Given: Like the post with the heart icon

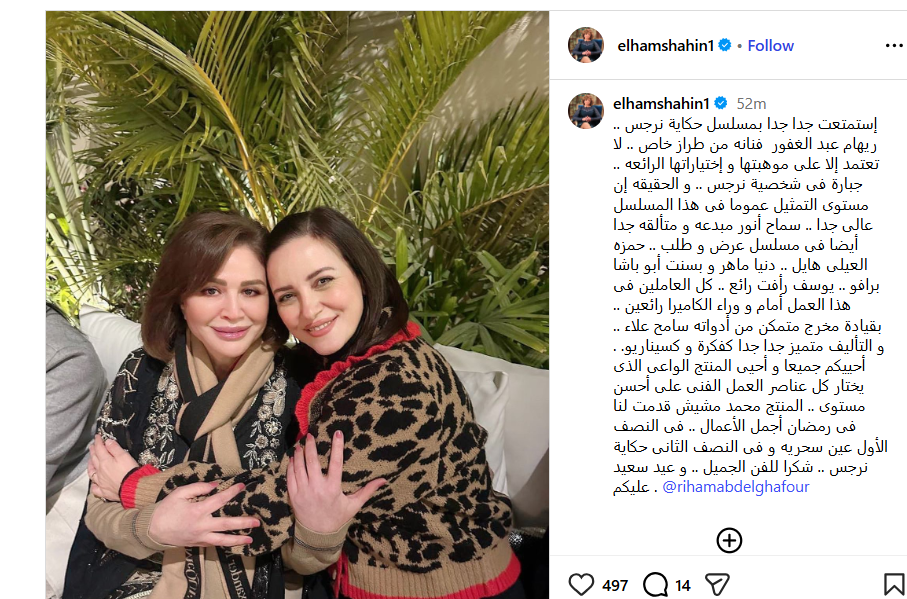Looking at the screenshot, I should (581, 585).
